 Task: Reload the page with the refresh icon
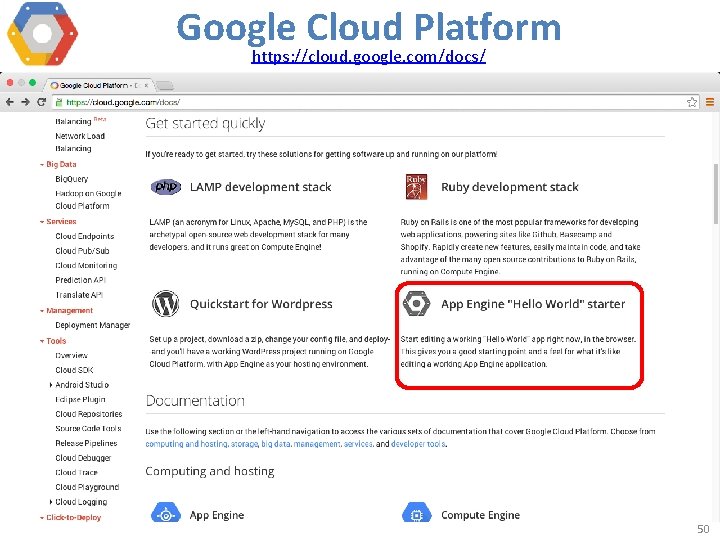(x=41, y=102)
